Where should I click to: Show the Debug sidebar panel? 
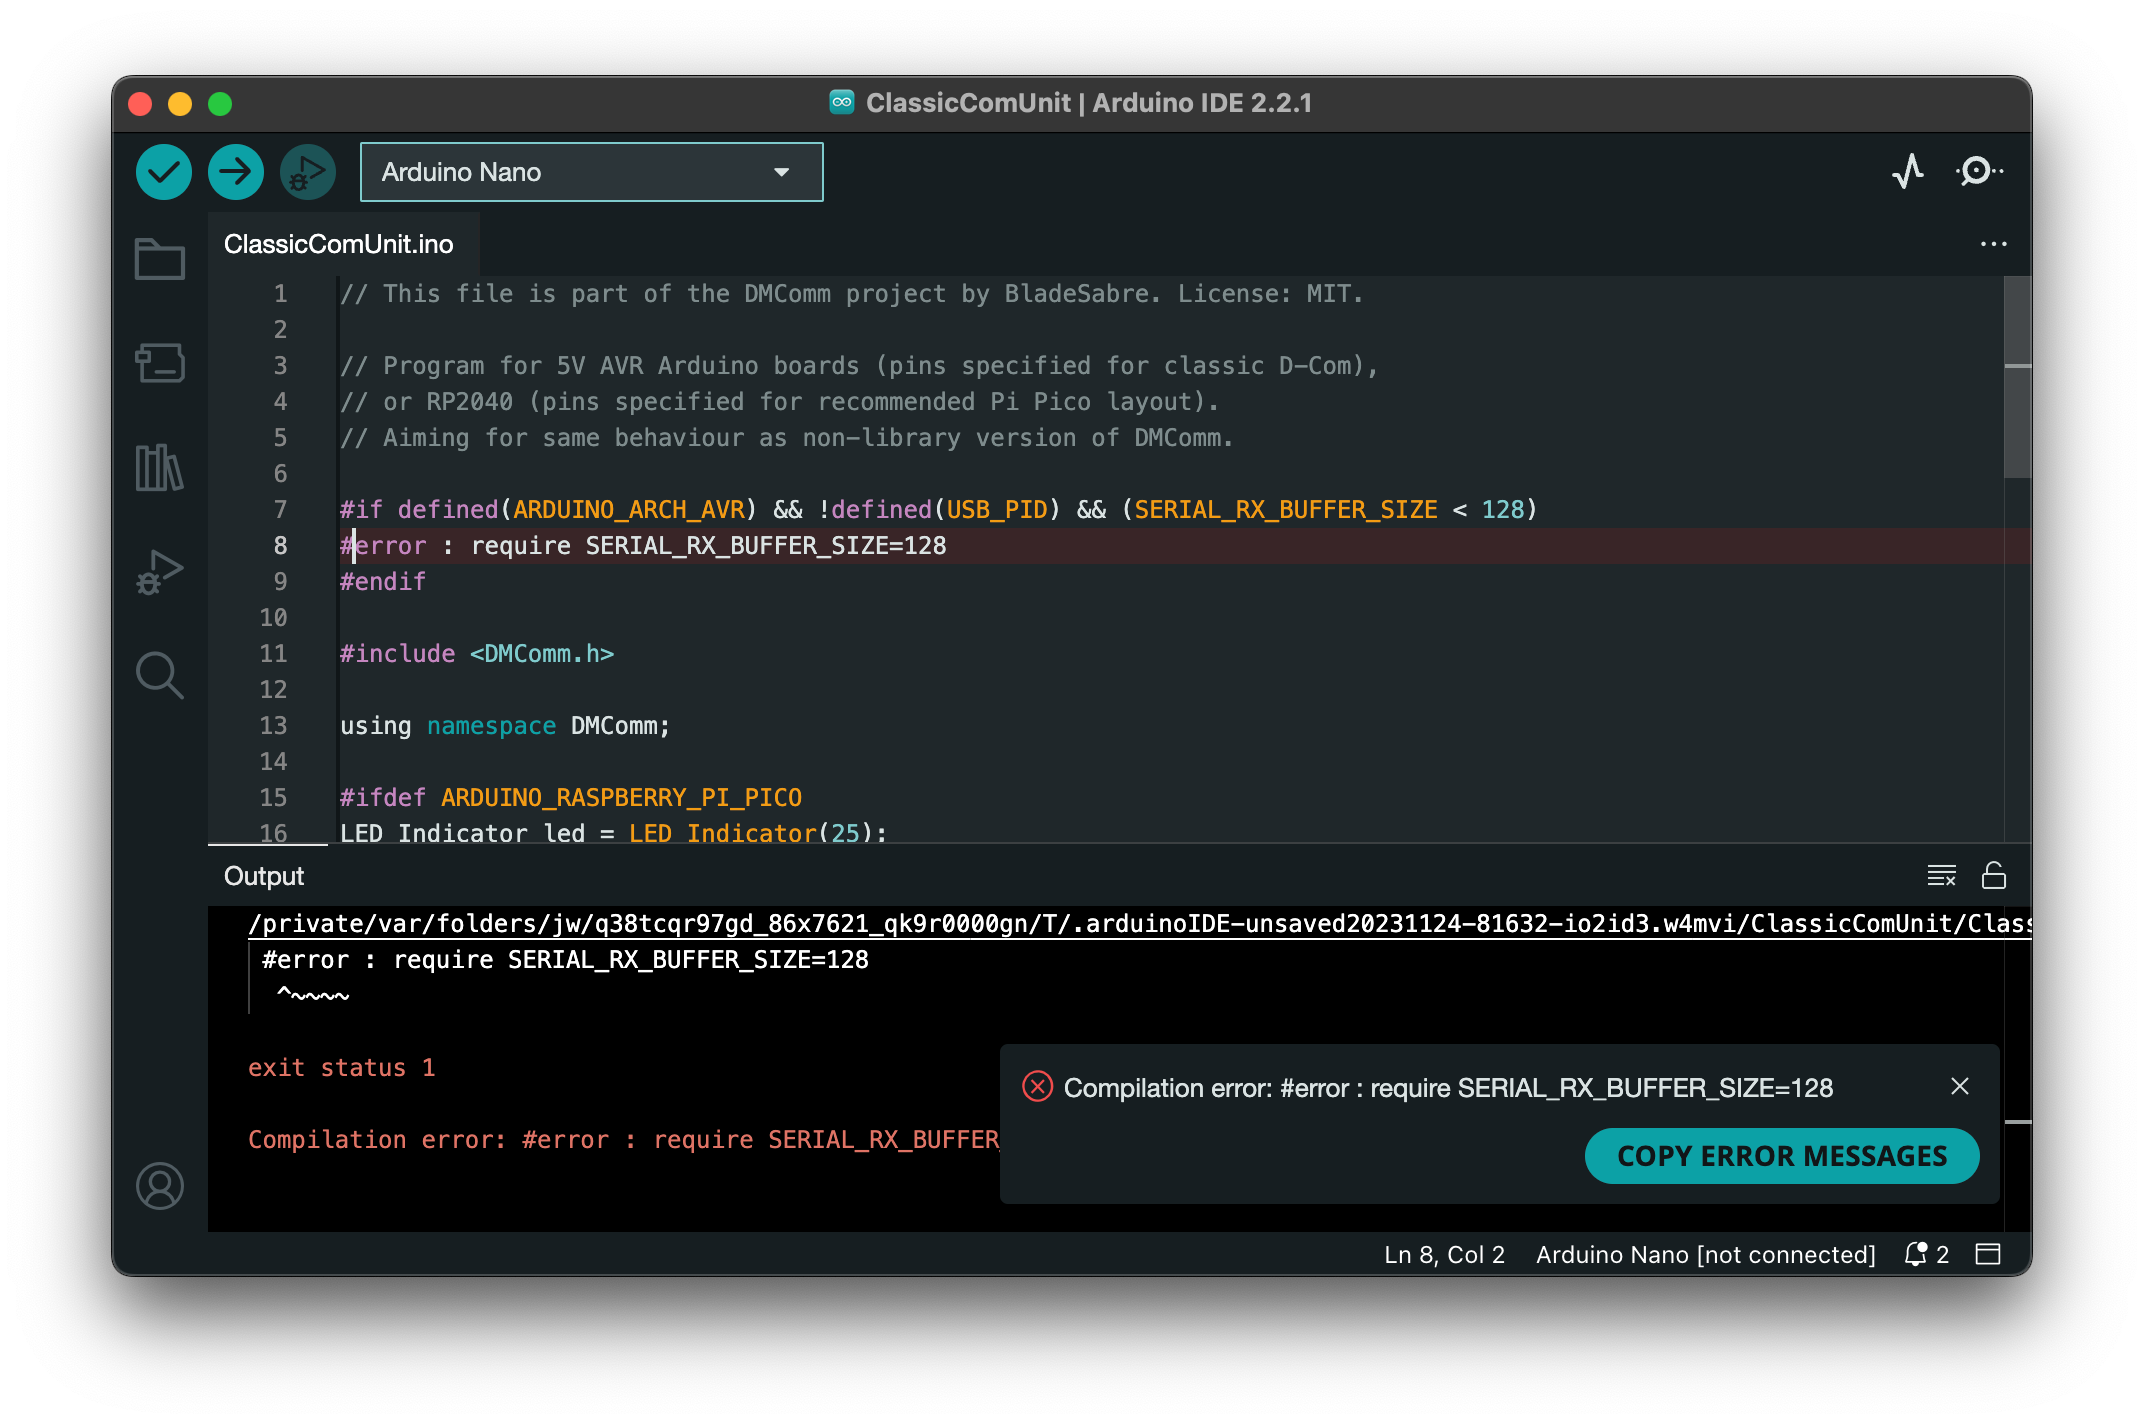point(160,572)
